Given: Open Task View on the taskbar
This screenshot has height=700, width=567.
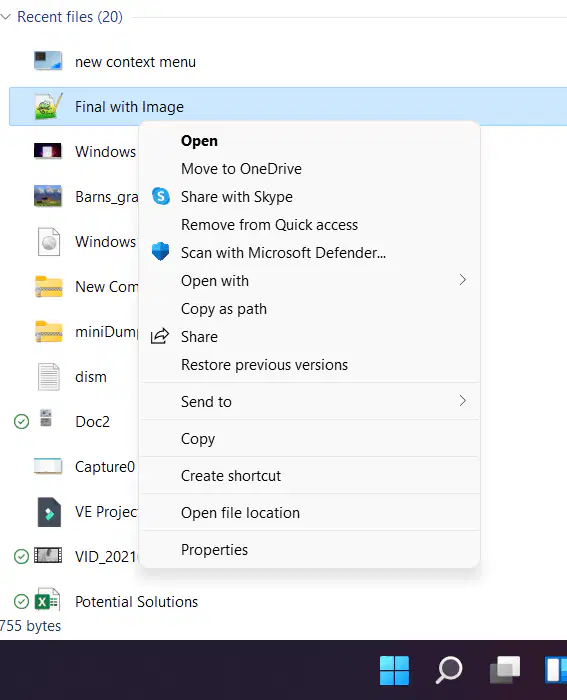Looking at the screenshot, I should pyautogui.click(x=505, y=670).
